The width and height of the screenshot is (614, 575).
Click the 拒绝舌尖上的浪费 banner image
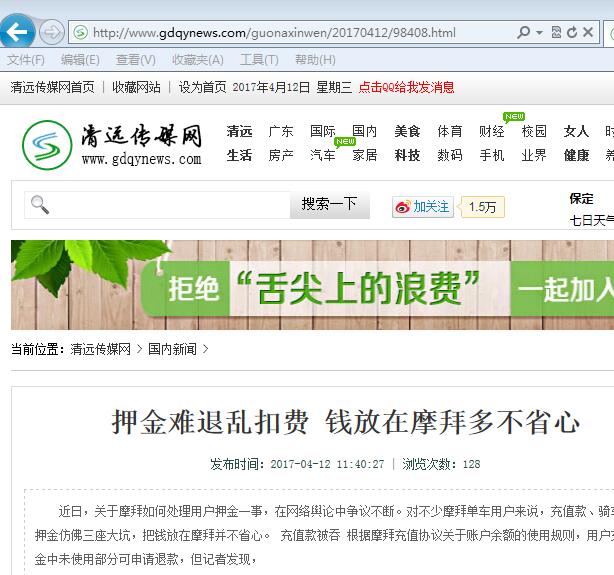[312, 285]
